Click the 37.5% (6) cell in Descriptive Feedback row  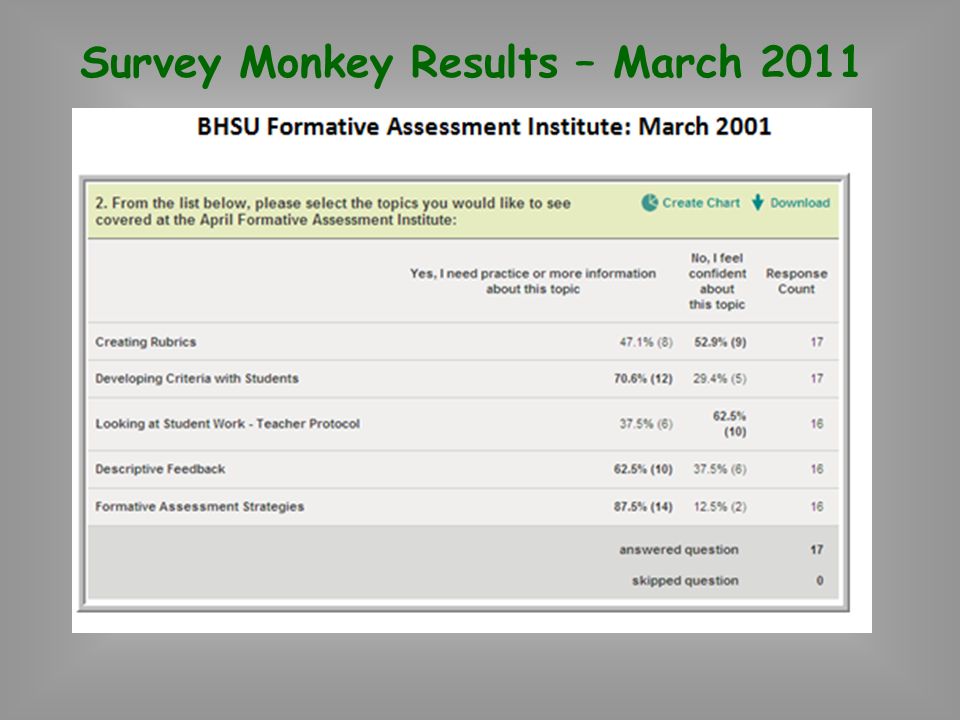(720, 469)
